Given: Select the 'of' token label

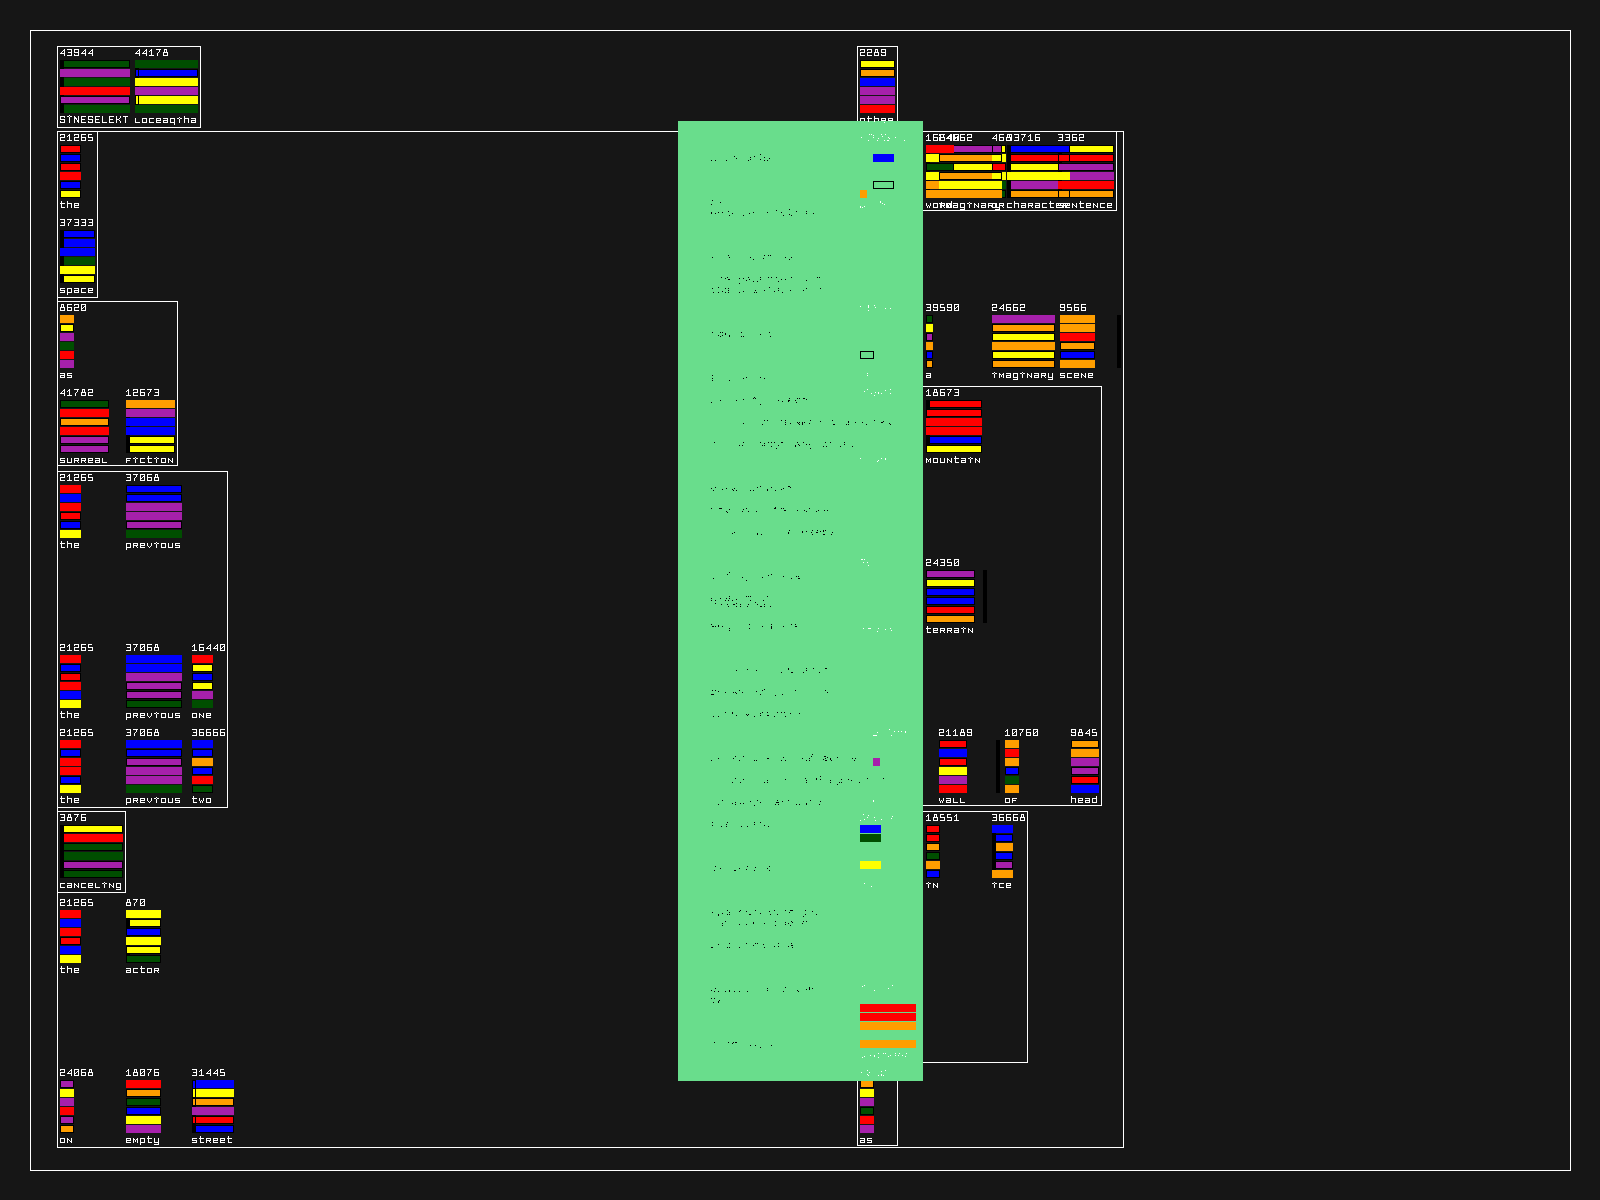Looking at the screenshot, I should coord(1011,800).
